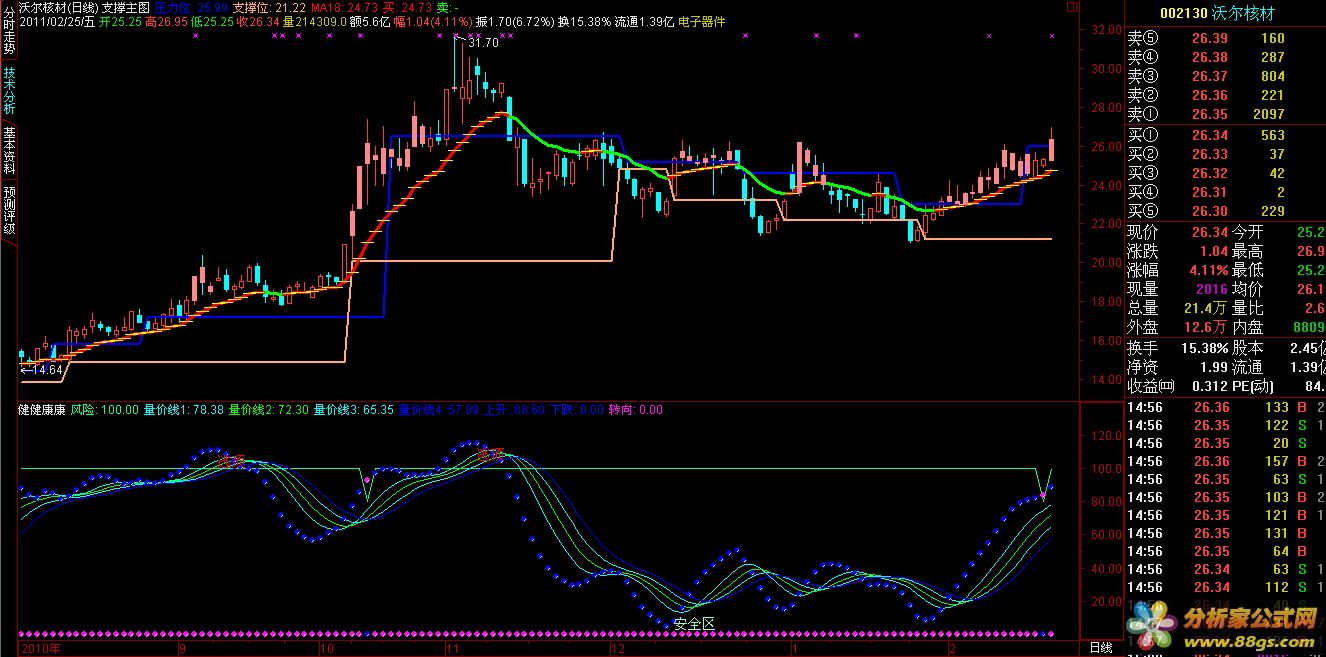Click the 量价线3: 65.35 label
Viewport: 1326px width, 657px height.
point(354,409)
